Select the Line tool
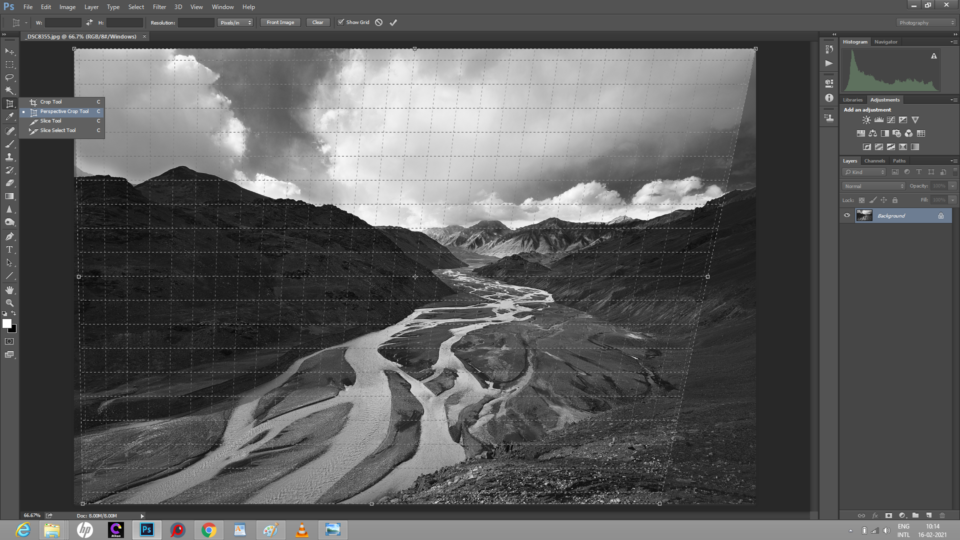The height and width of the screenshot is (540, 960). click(x=10, y=276)
